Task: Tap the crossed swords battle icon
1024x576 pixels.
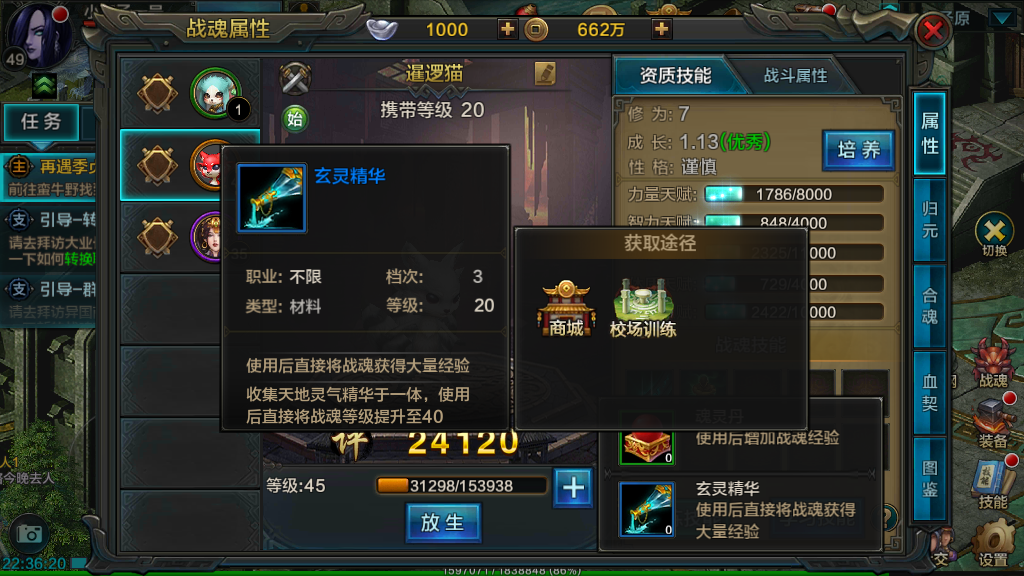Action: pos(295,78)
